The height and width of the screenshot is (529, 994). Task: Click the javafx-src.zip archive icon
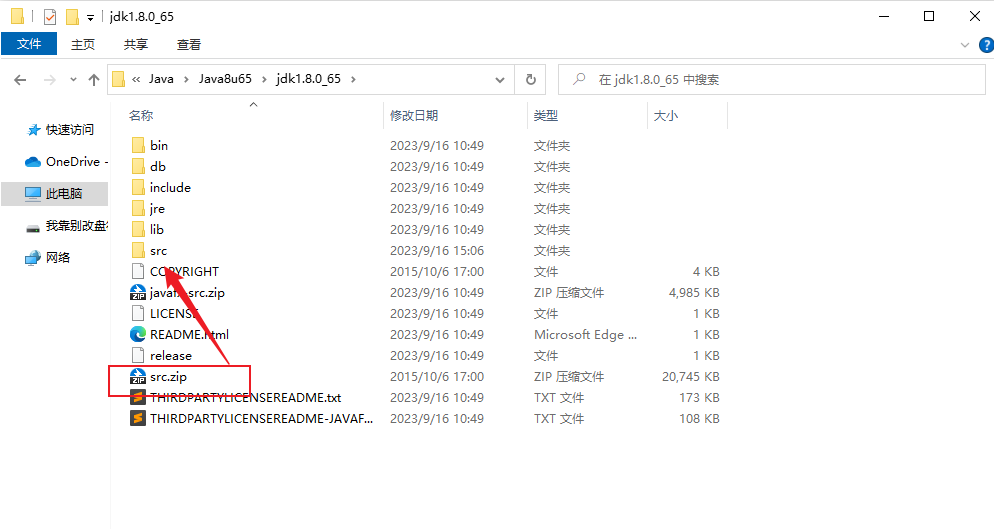[138, 292]
